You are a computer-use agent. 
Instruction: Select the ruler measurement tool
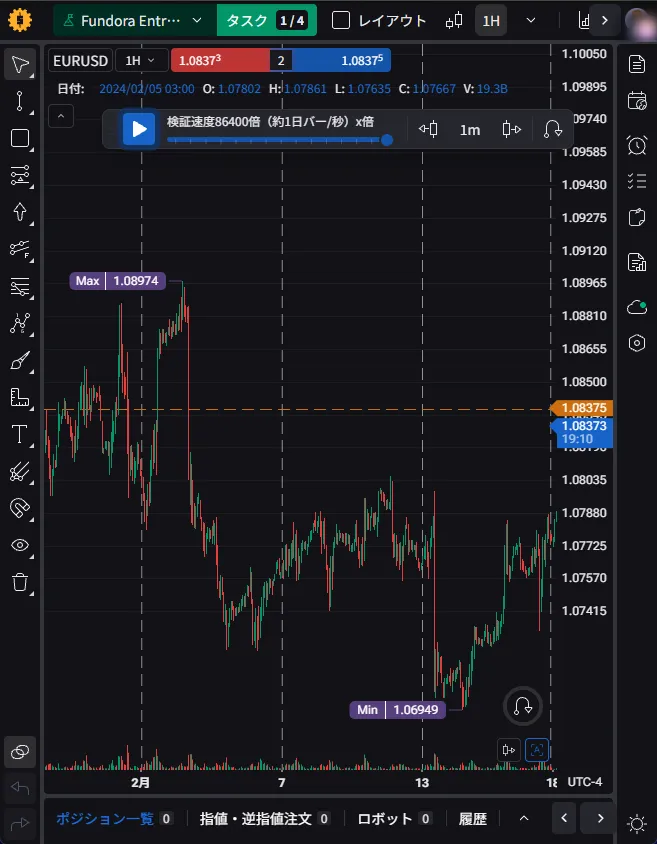pyautogui.click(x=20, y=398)
